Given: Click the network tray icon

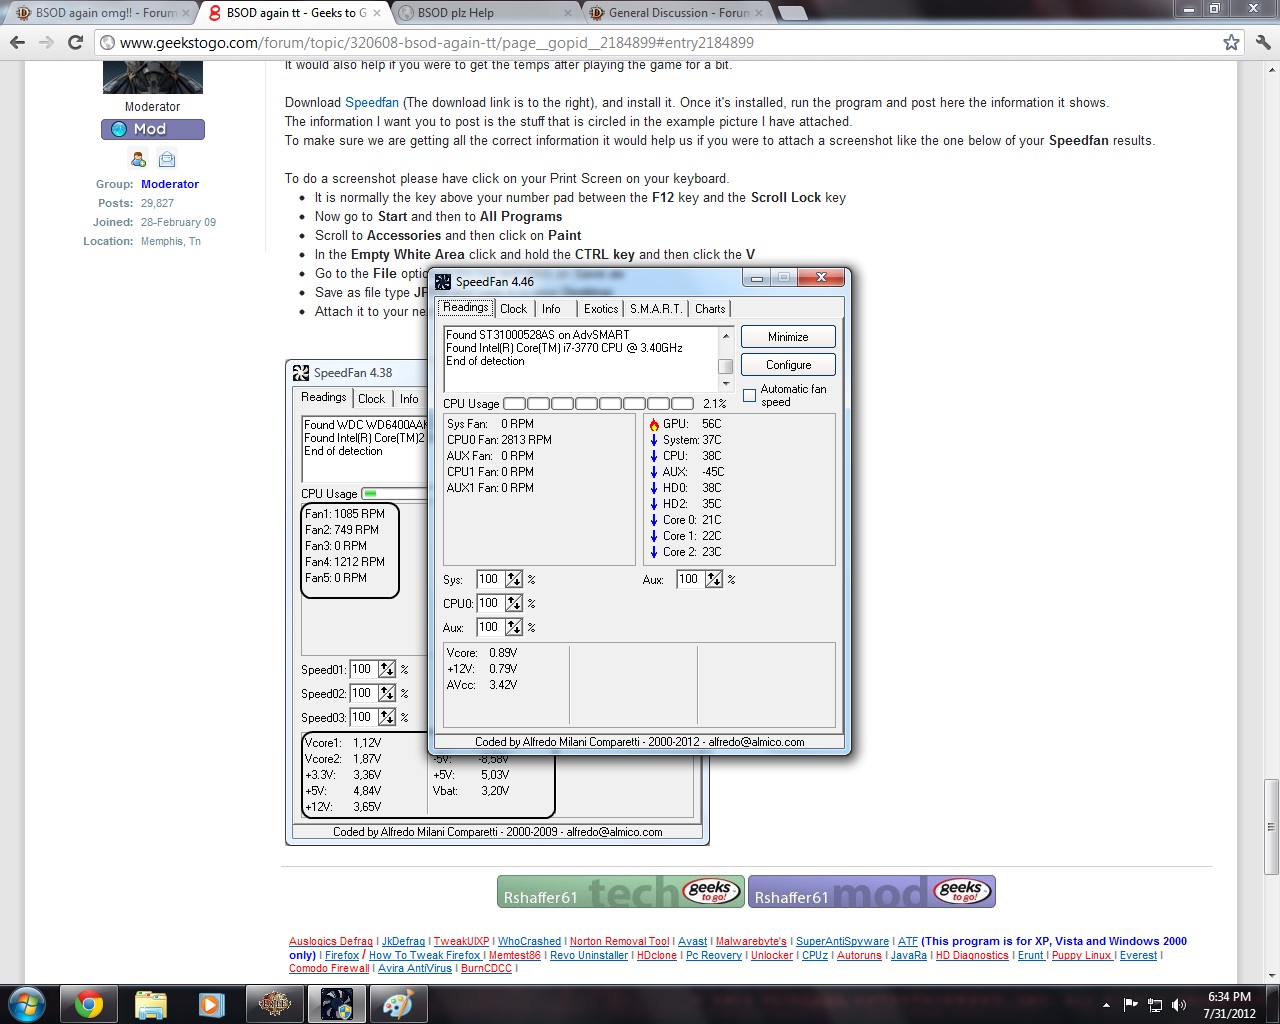Looking at the screenshot, I should click(1155, 1005).
